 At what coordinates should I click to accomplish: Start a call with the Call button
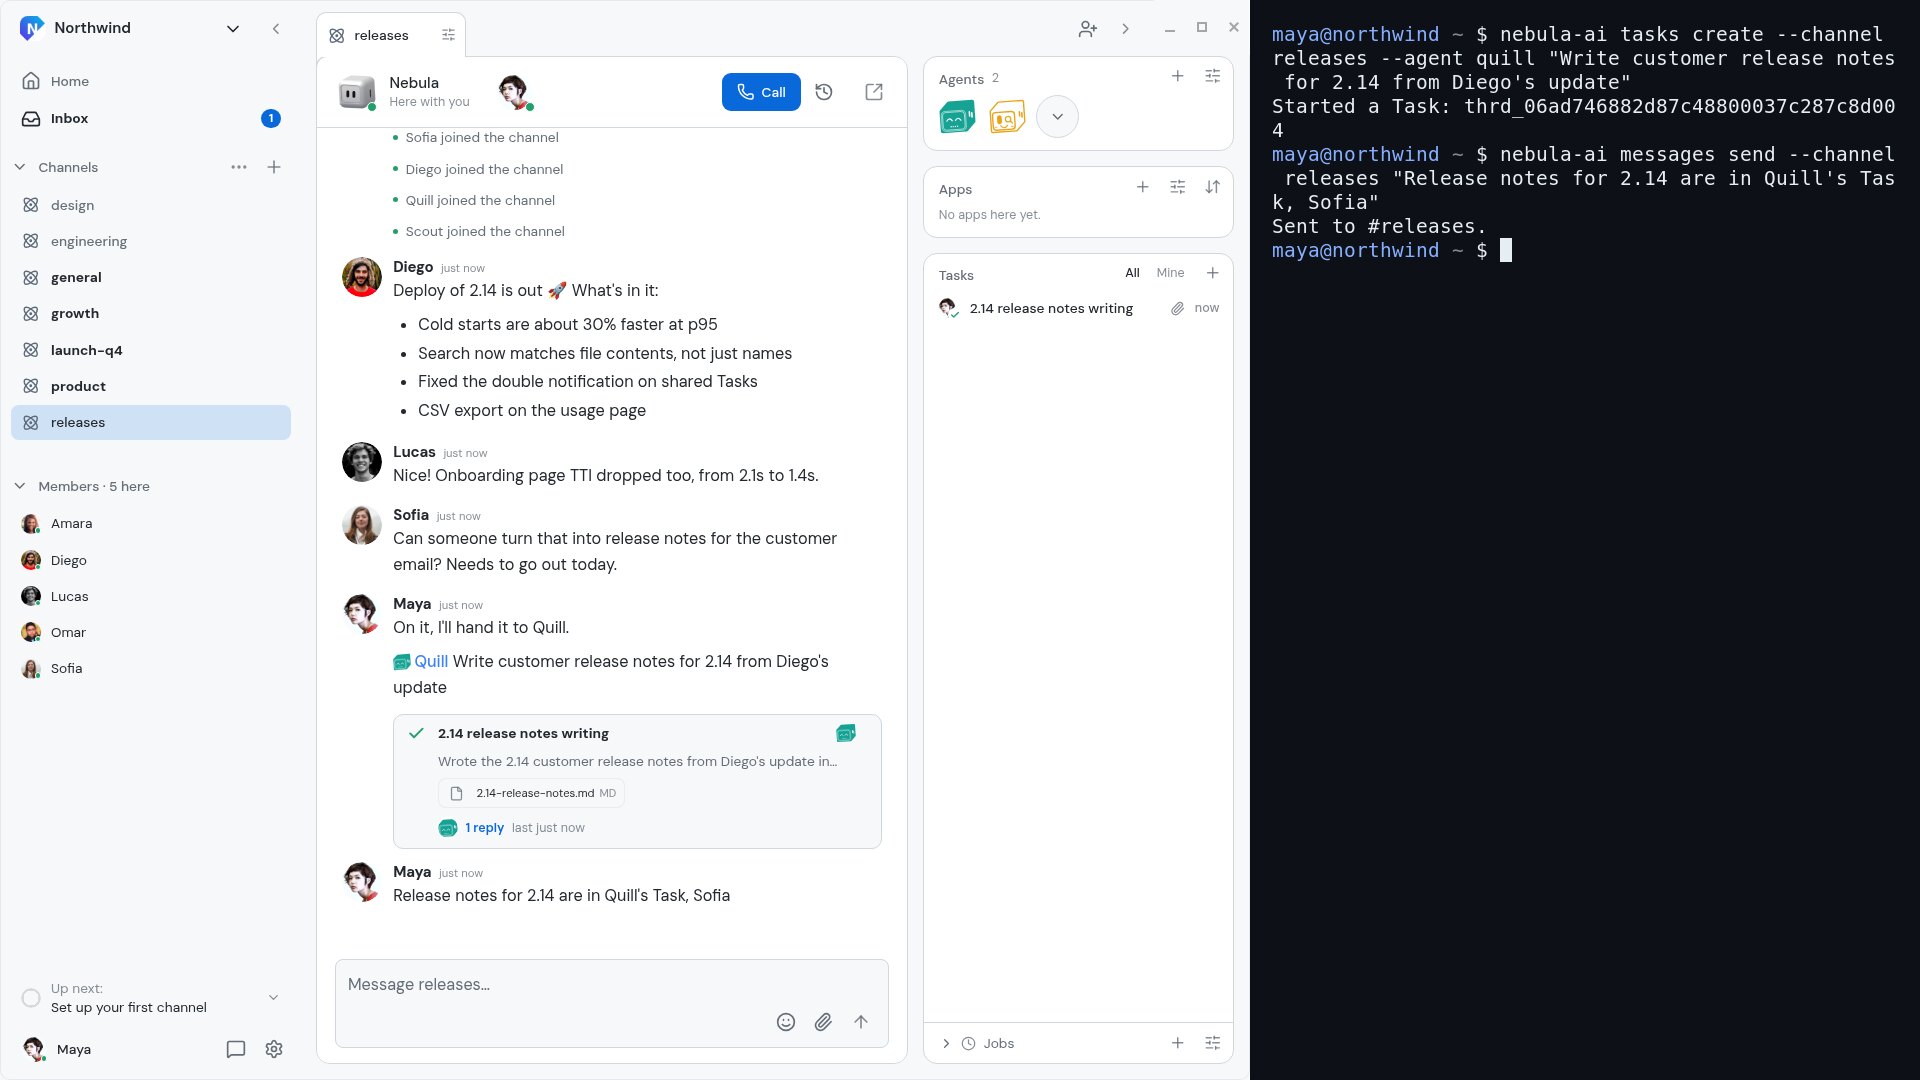click(x=761, y=92)
